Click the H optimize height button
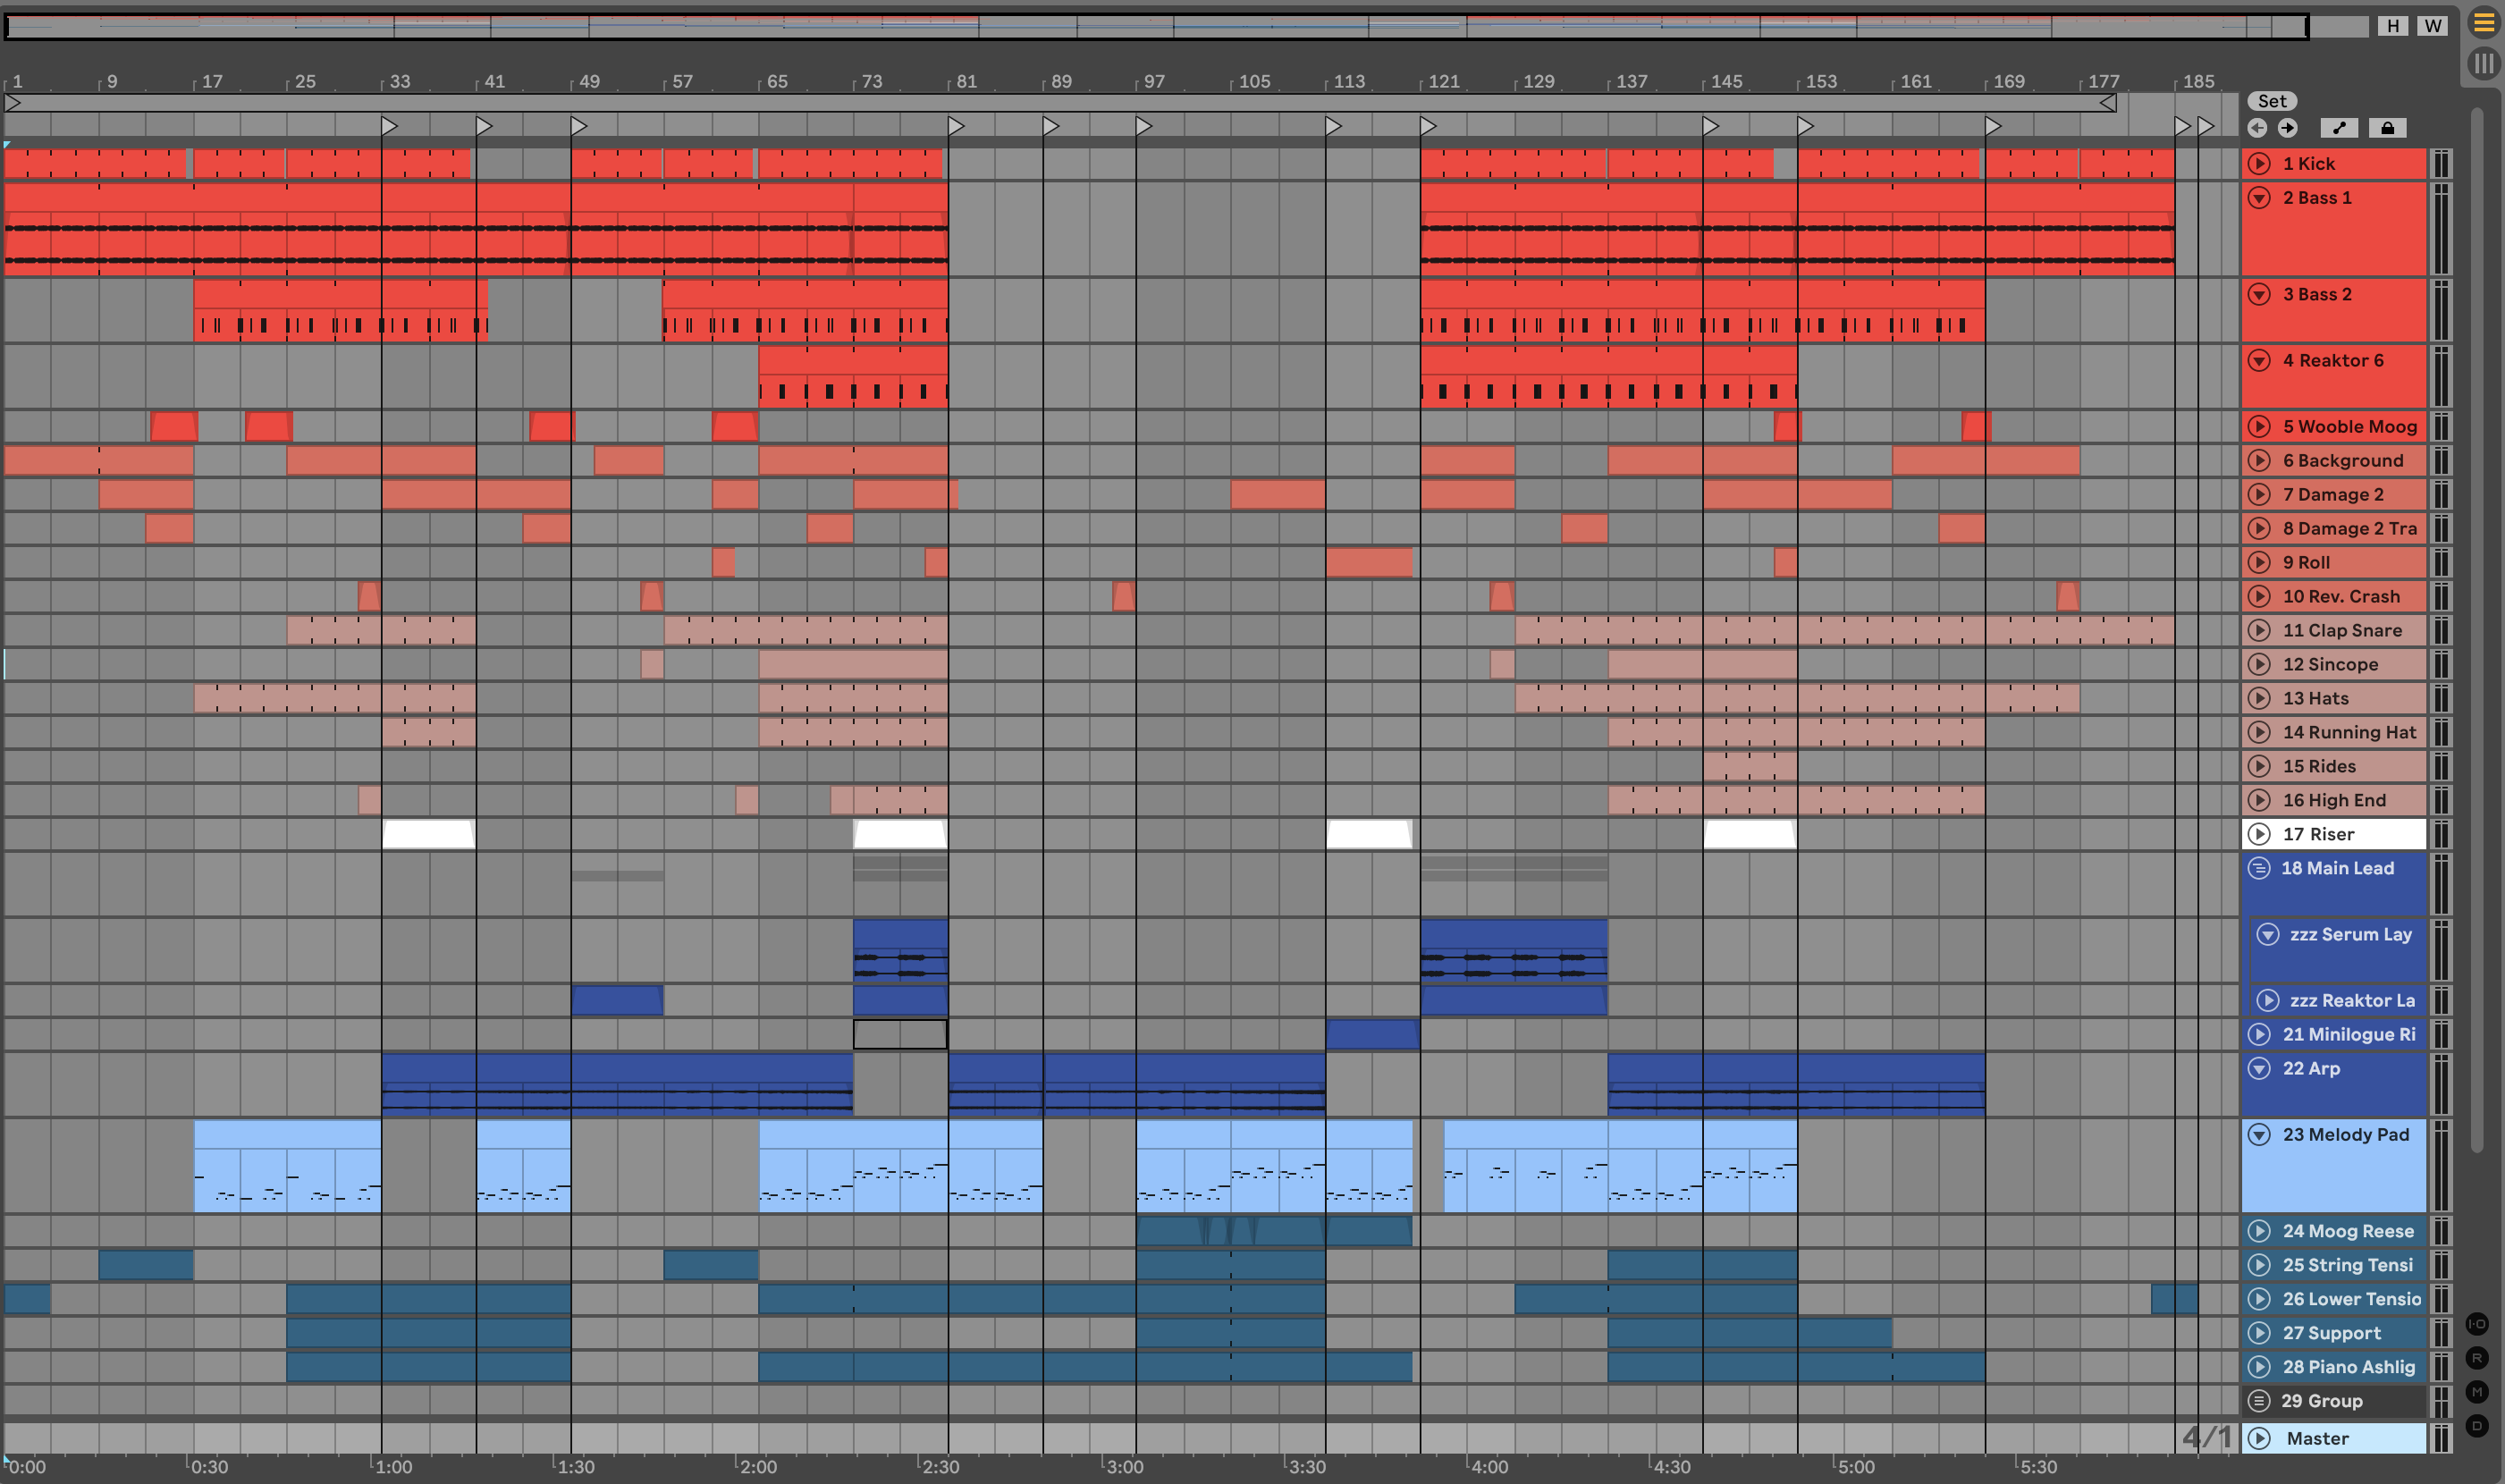Viewport: 2505px width, 1484px height. coord(2393,26)
